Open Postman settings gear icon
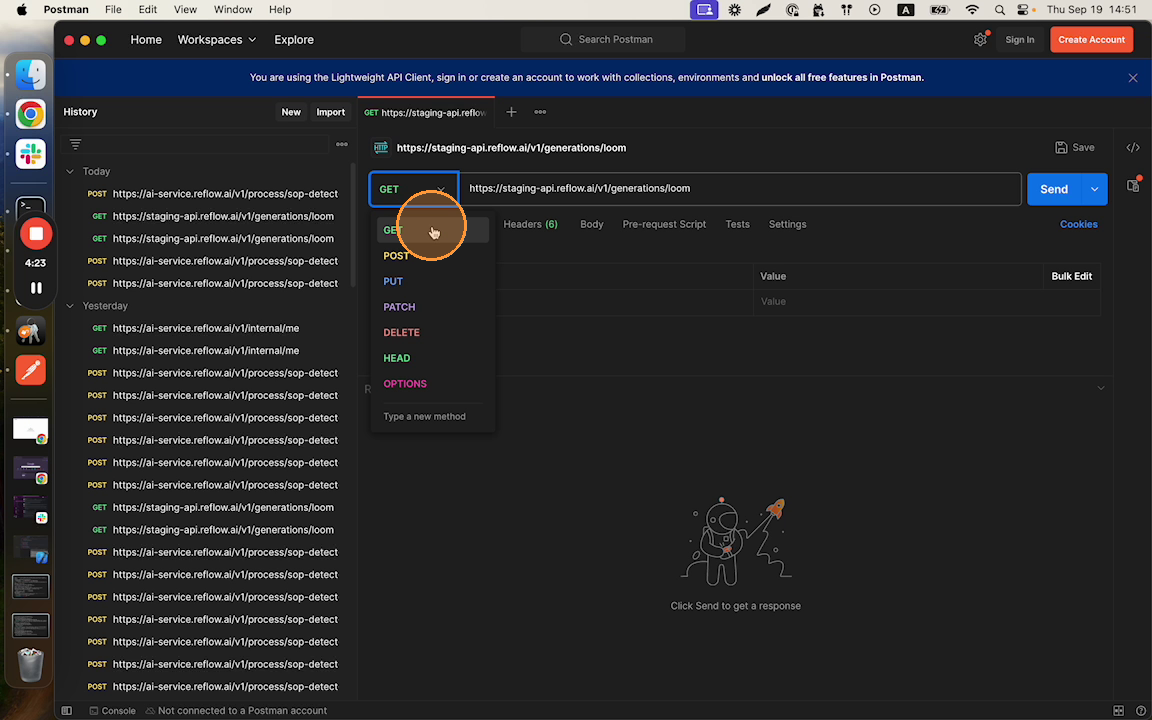This screenshot has width=1152, height=720. 980,40
